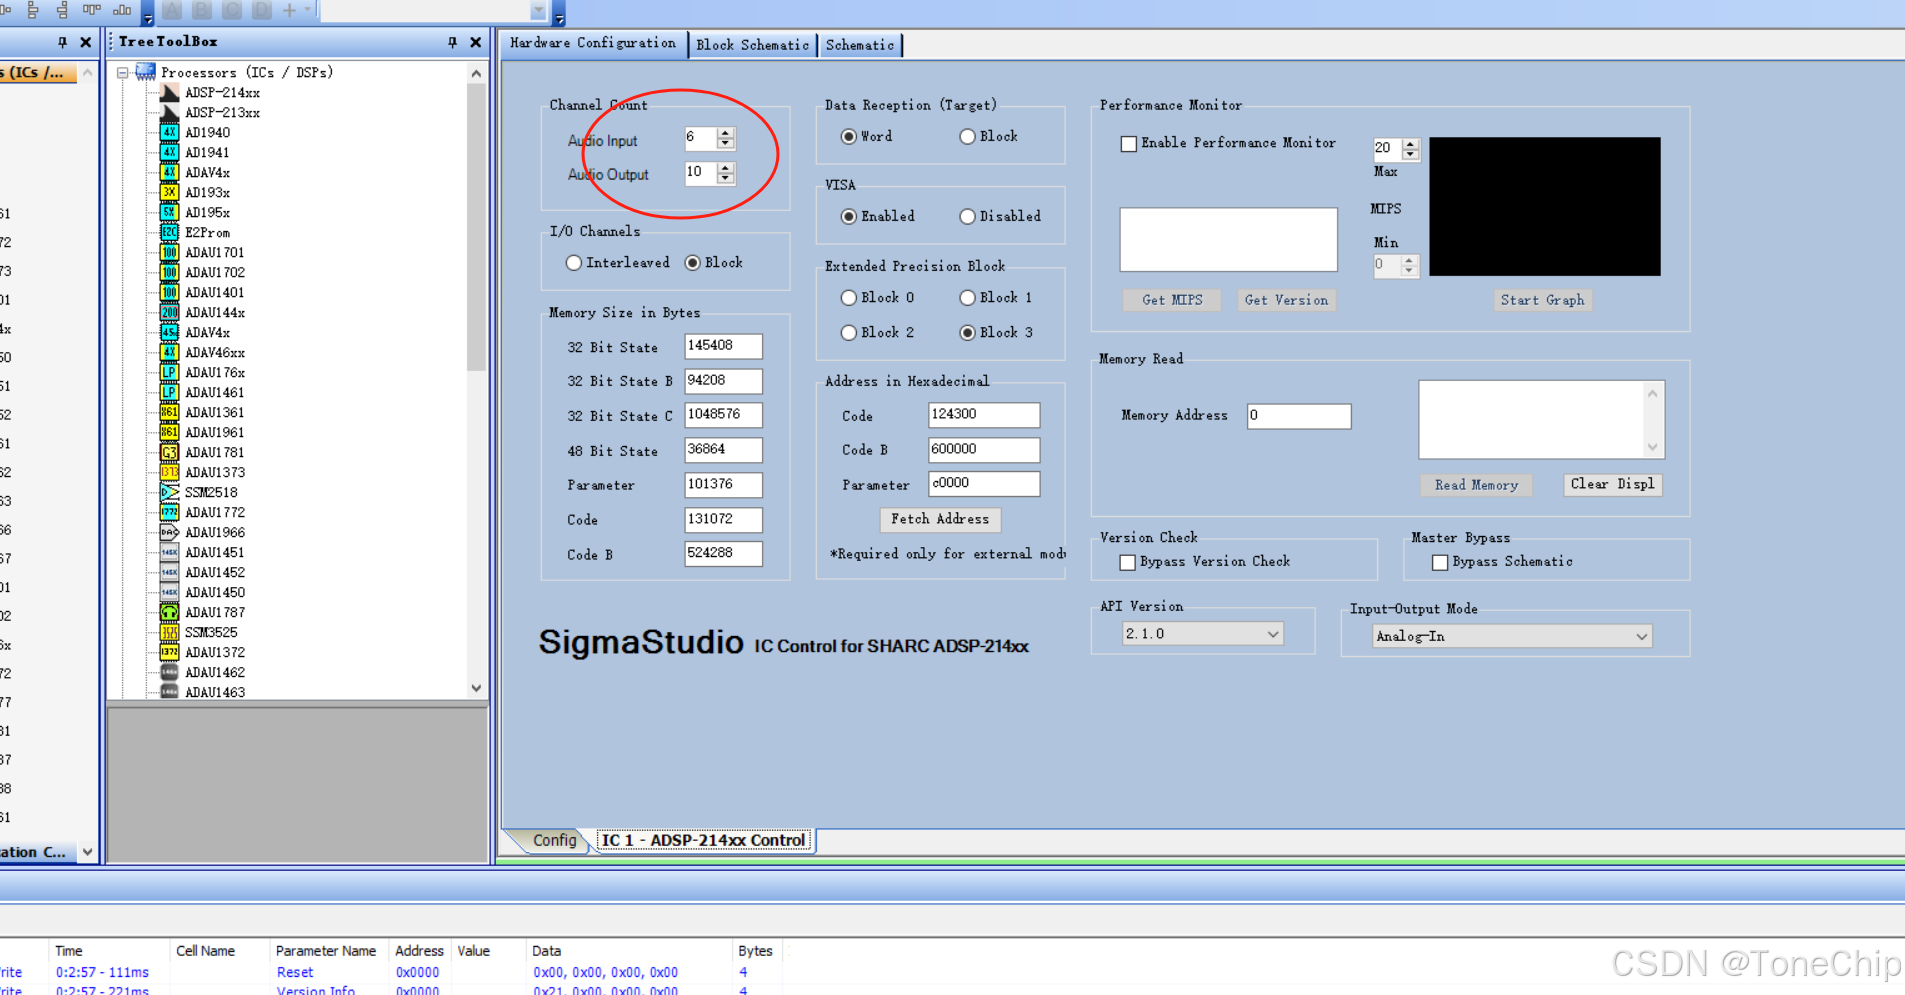Select the Block data reception radio button

(x=967, y=136)
